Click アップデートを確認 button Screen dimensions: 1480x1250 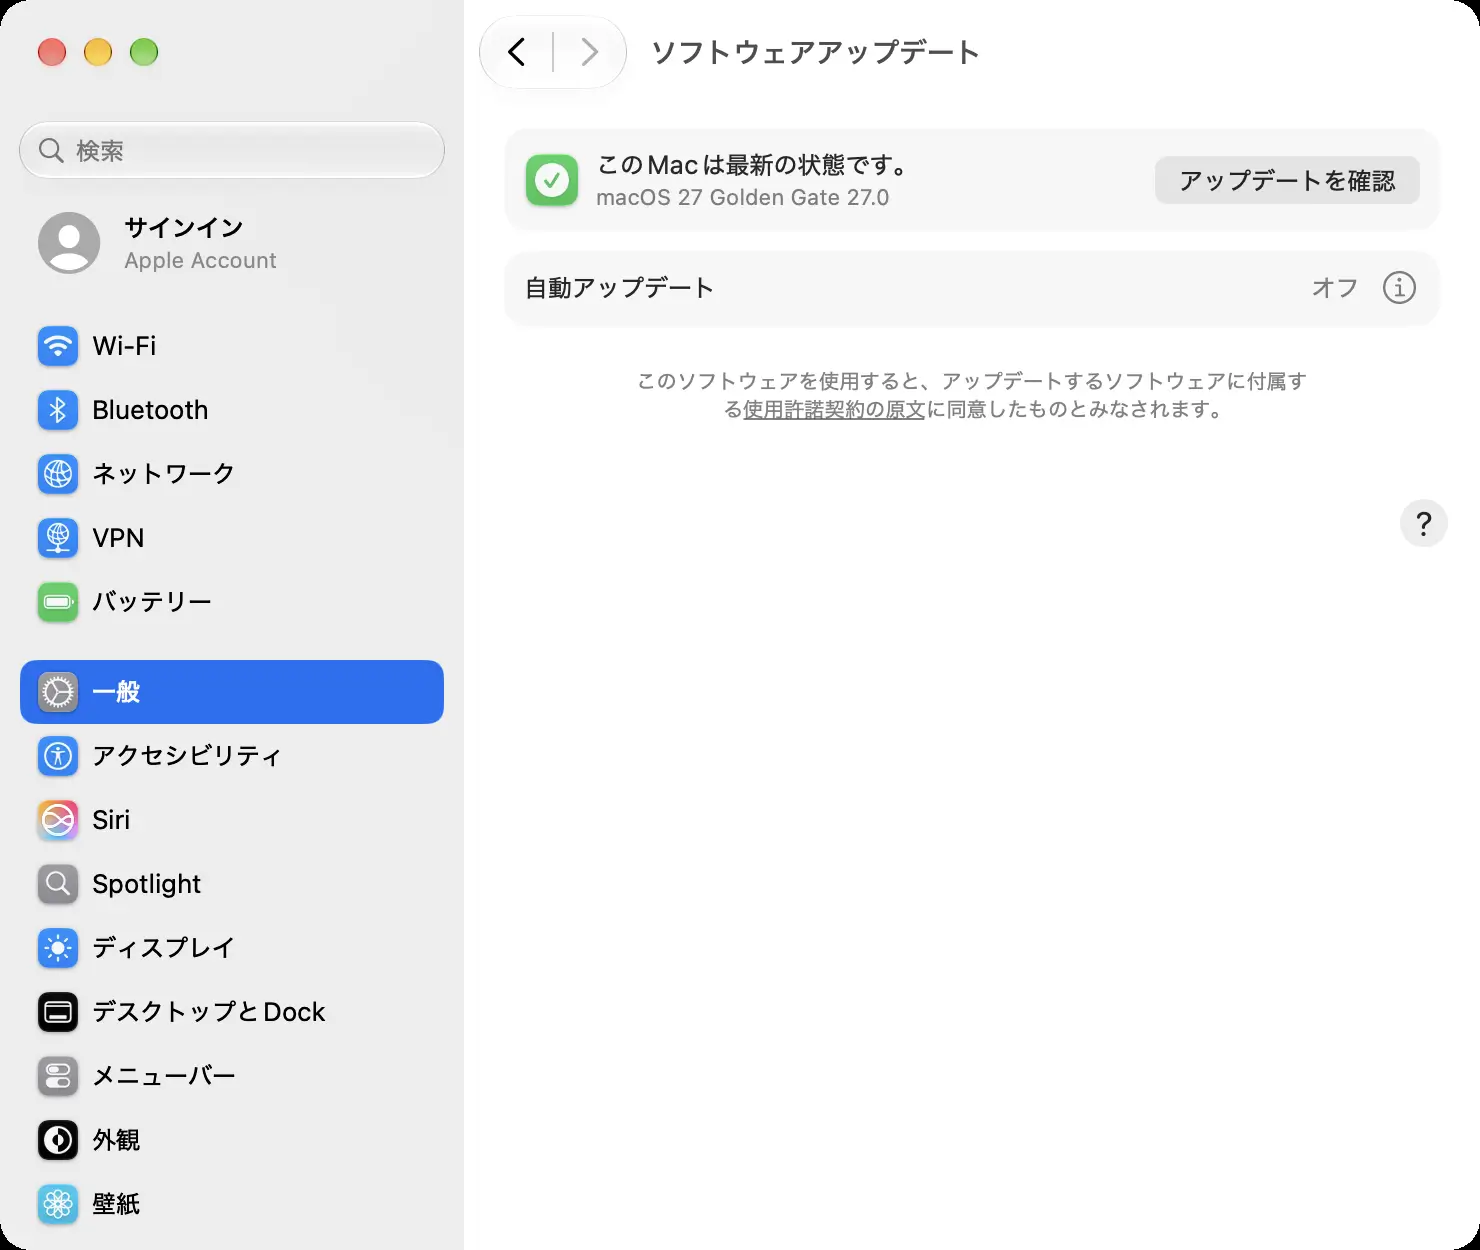pyautogui.click(x=1287, y=180)
